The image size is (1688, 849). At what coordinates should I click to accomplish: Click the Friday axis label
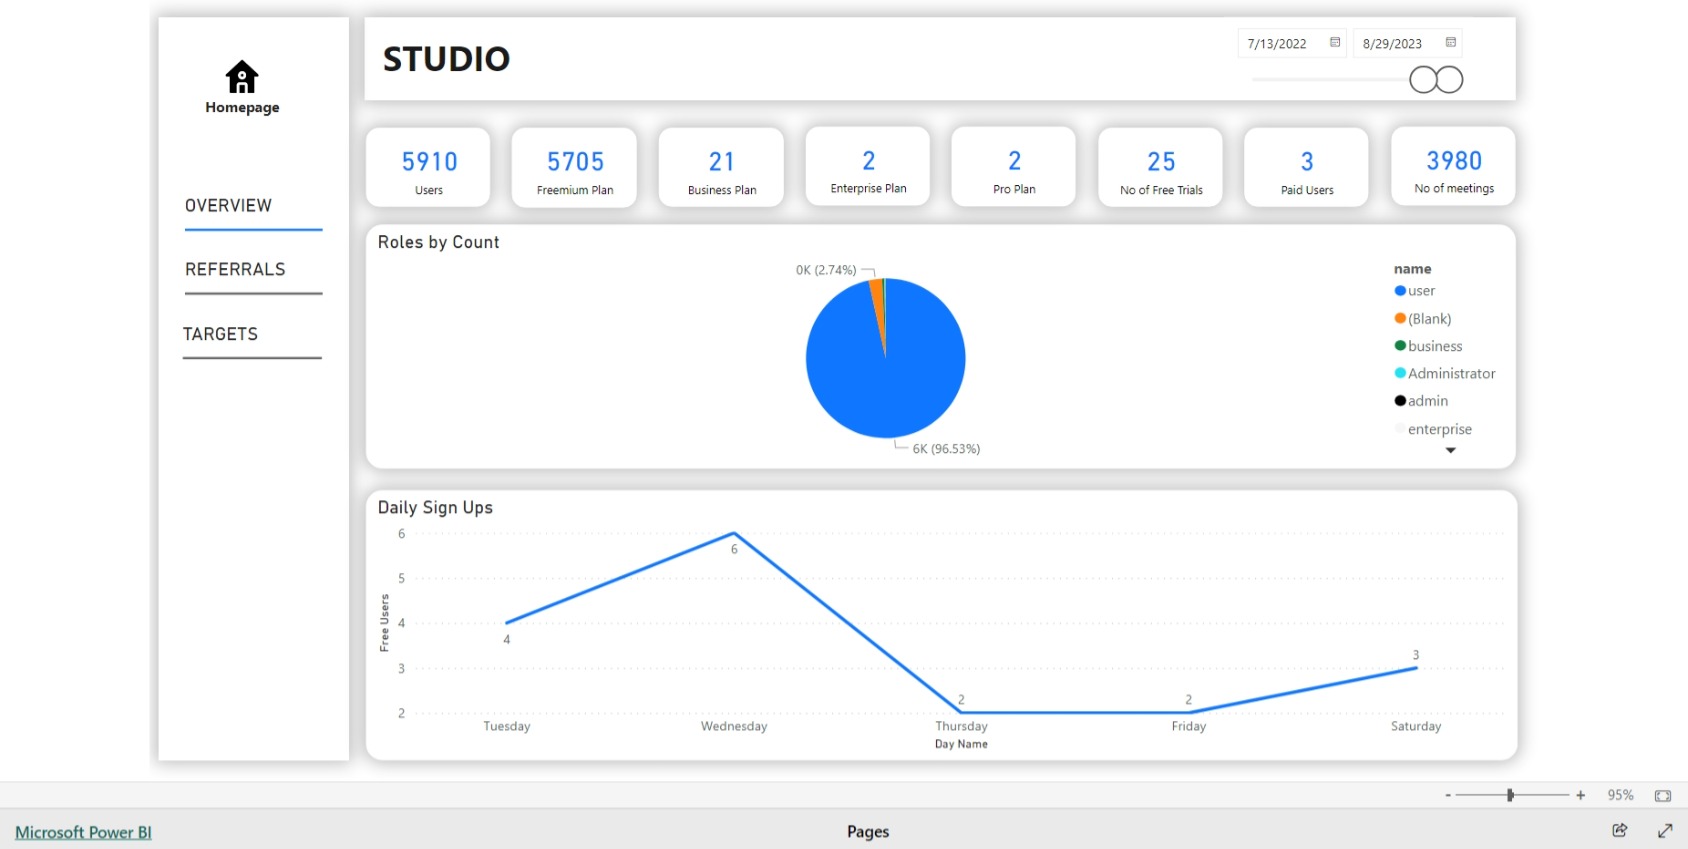pos(1189,726)
